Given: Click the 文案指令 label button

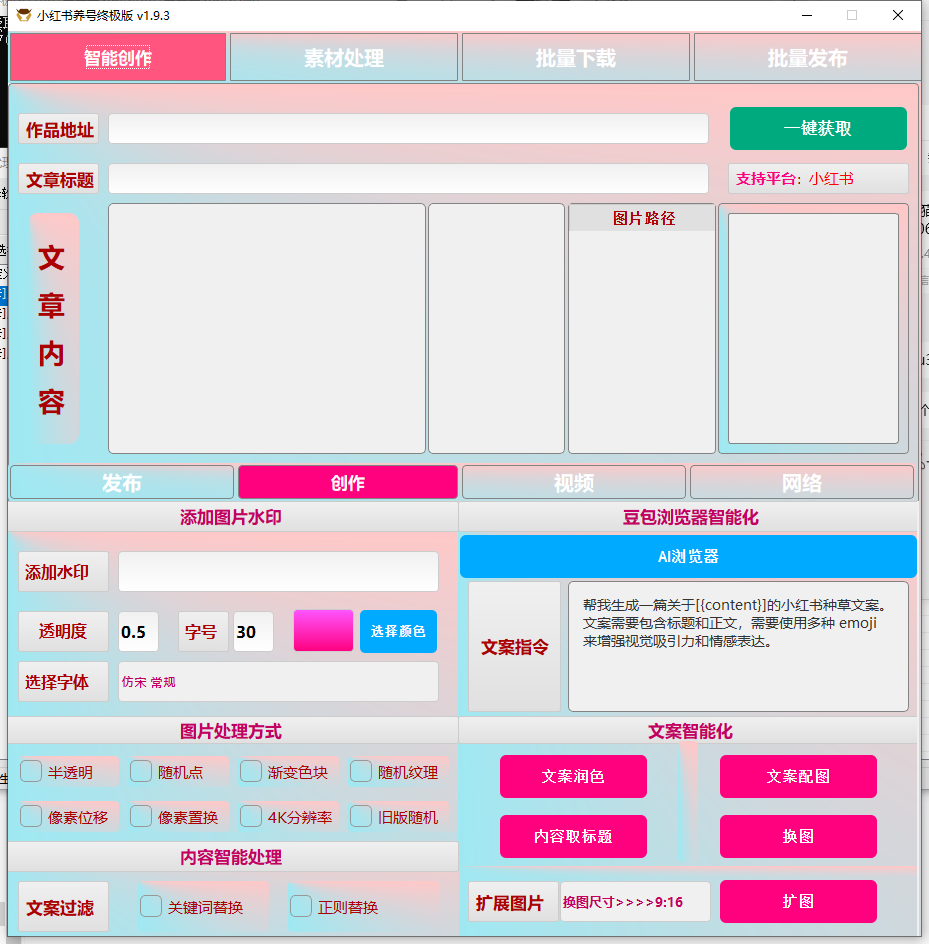Looking at the screenshot, I should coord(514,647).
